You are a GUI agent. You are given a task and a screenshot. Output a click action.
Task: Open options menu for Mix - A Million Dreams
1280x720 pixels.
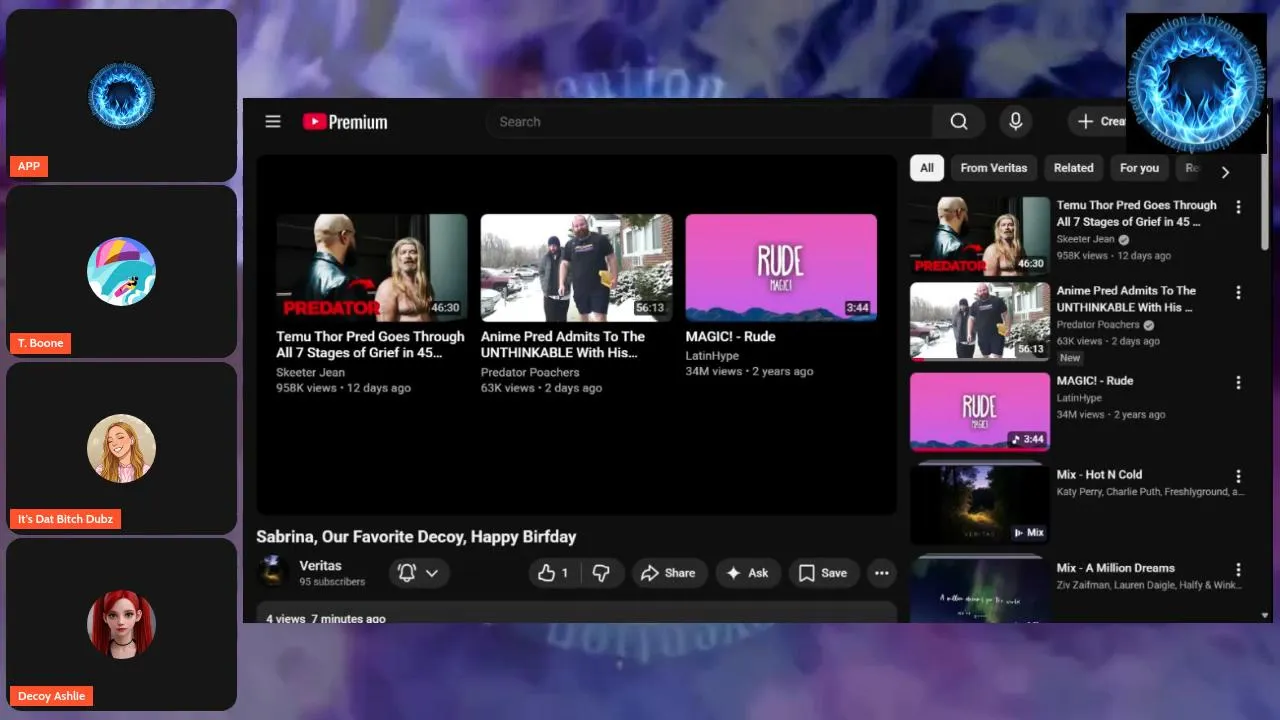tap(1238, 570)
